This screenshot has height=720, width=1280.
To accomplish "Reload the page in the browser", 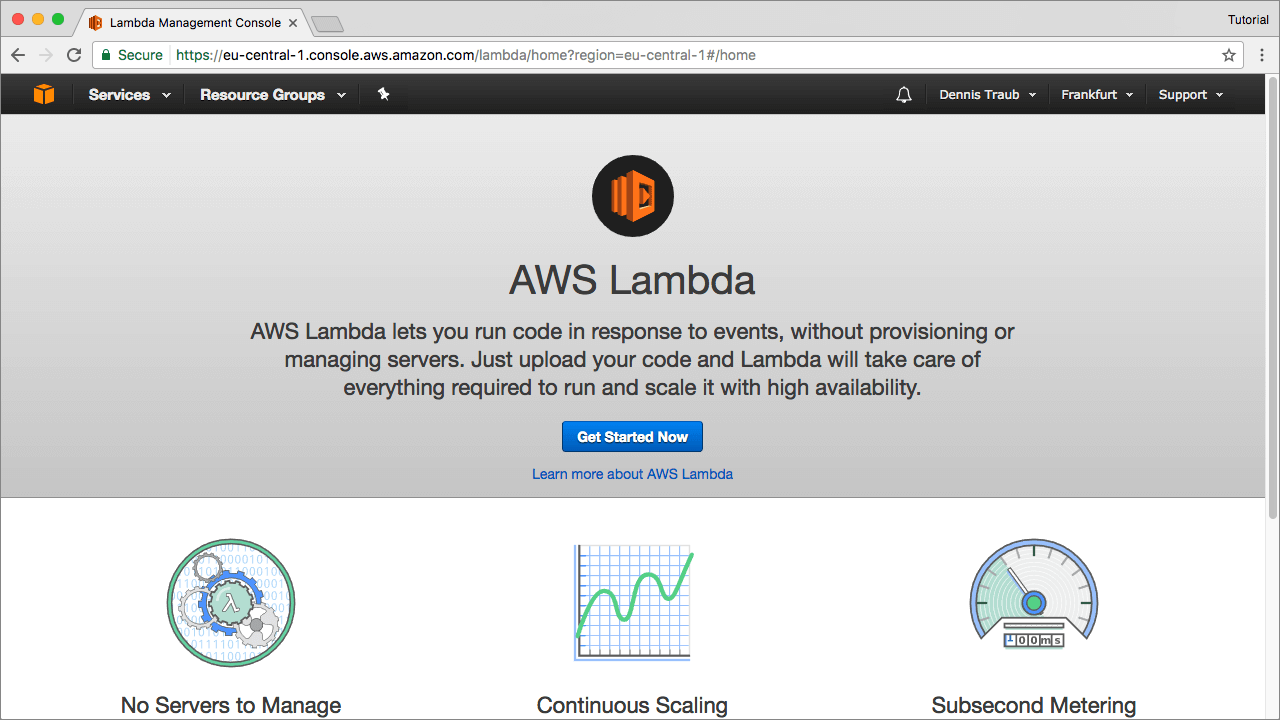I will coord(74,55).
